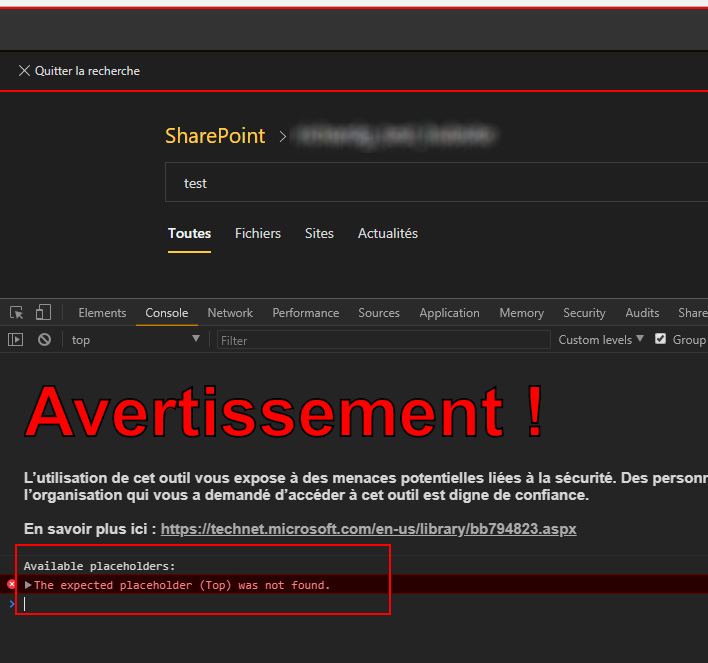Focus the search box containing test

point(436,182)
